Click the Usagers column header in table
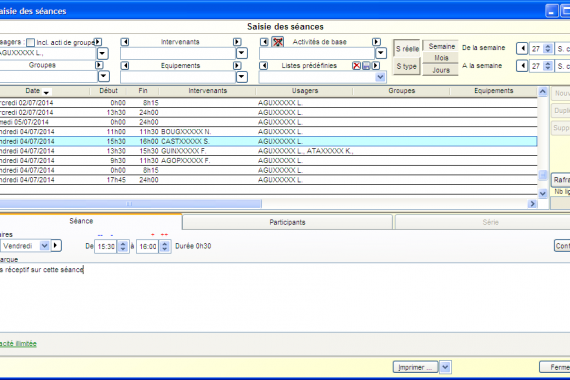Viewport: 570px width, 380px height. click(305, 91)
